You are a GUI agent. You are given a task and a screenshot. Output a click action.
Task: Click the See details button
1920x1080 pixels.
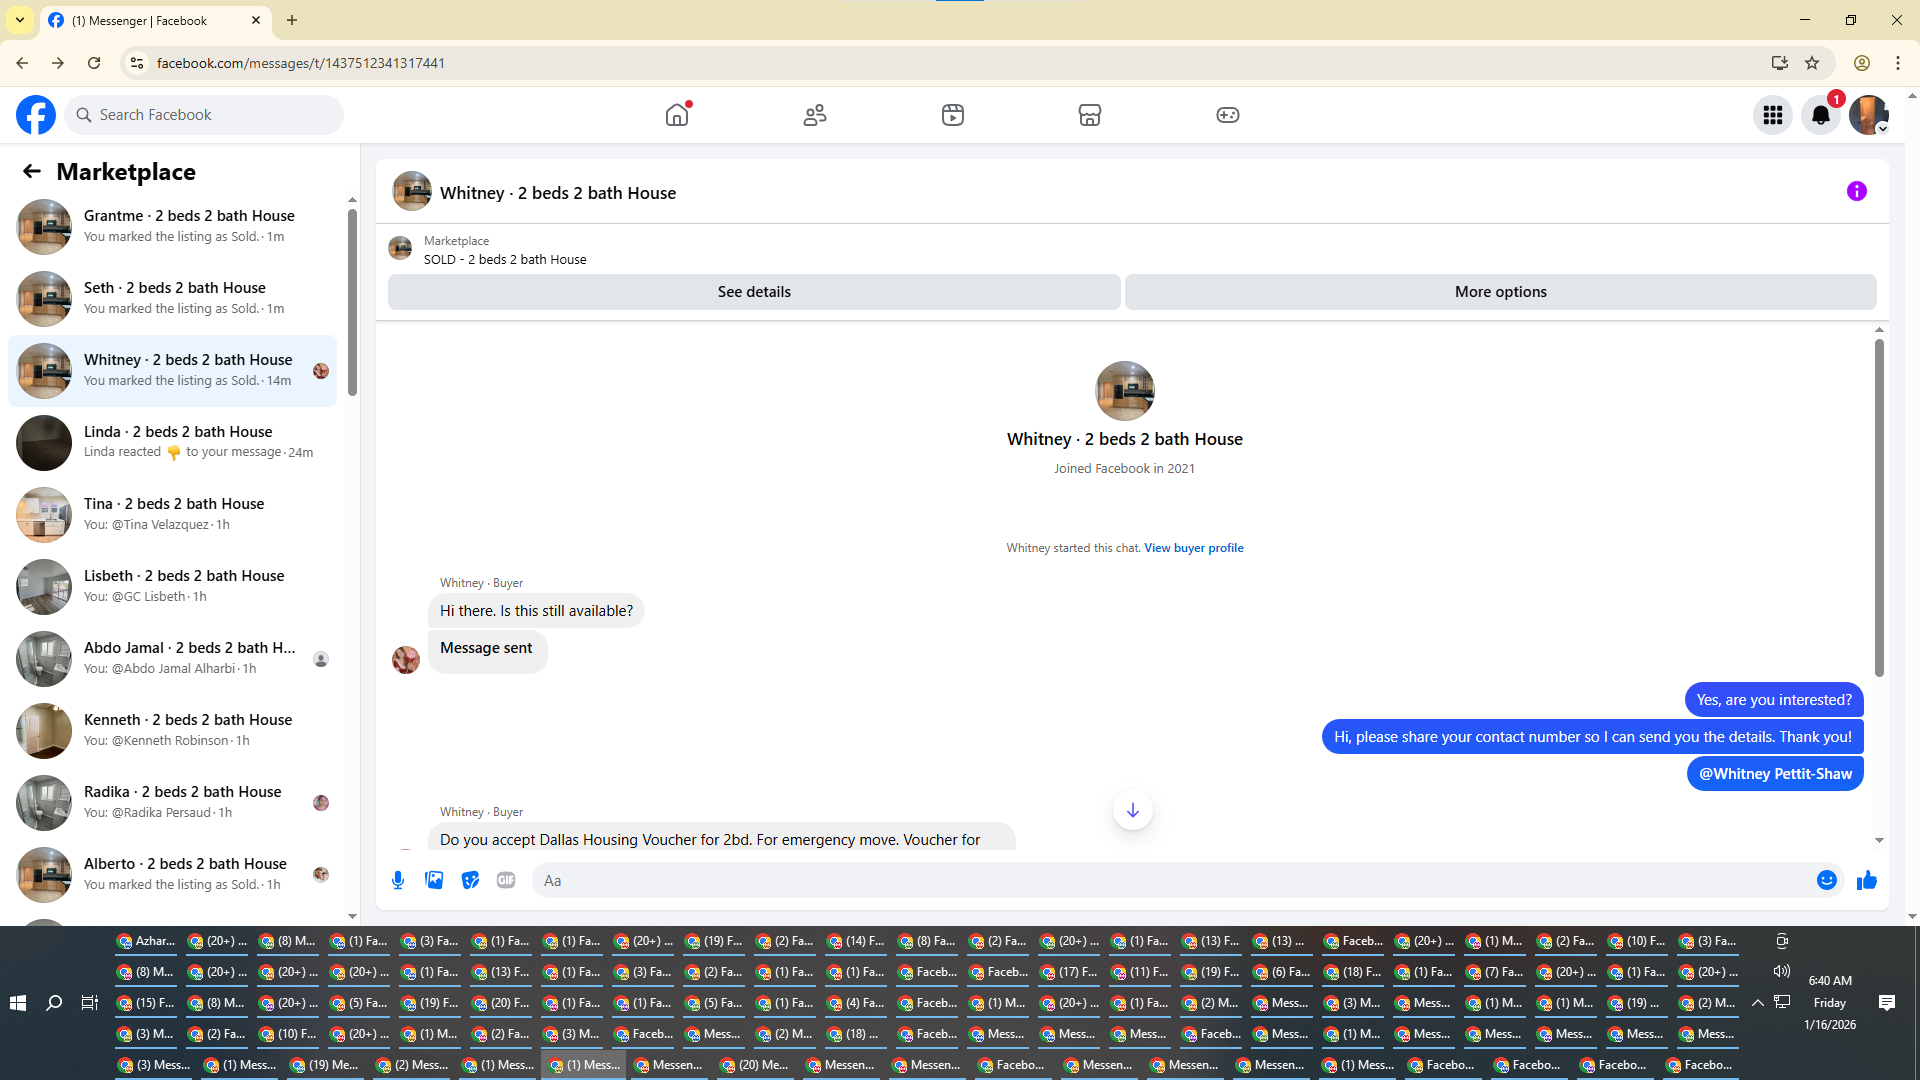point(754,292)
